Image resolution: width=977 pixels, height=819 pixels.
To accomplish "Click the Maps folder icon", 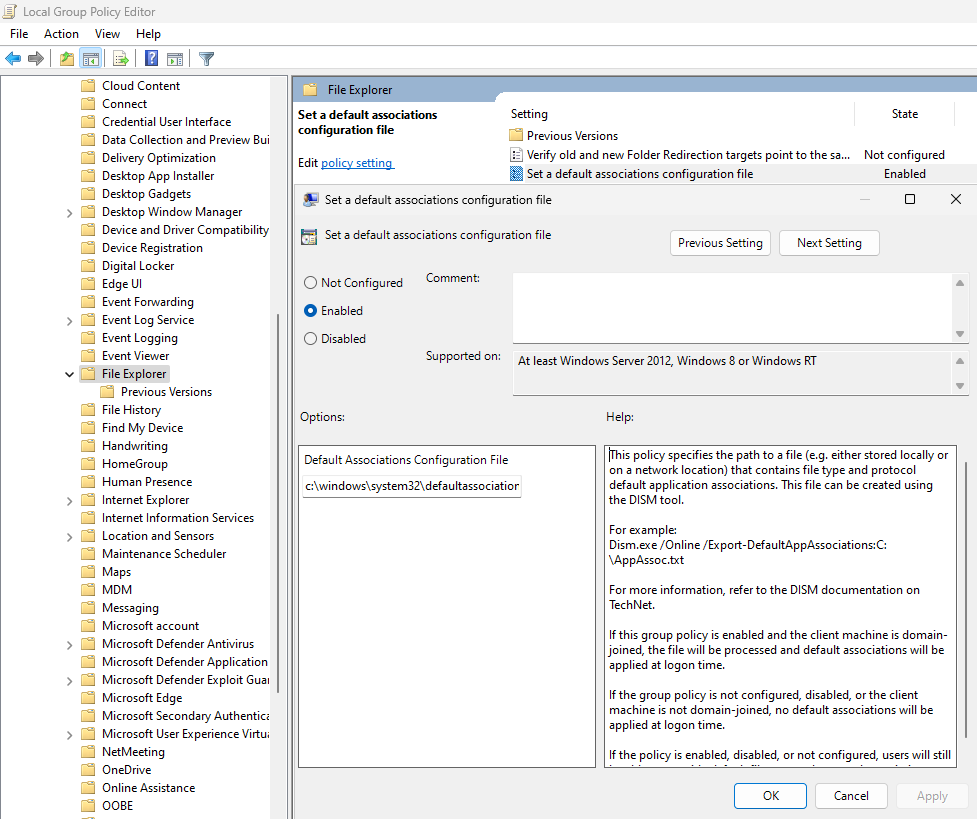I will 88,572.
